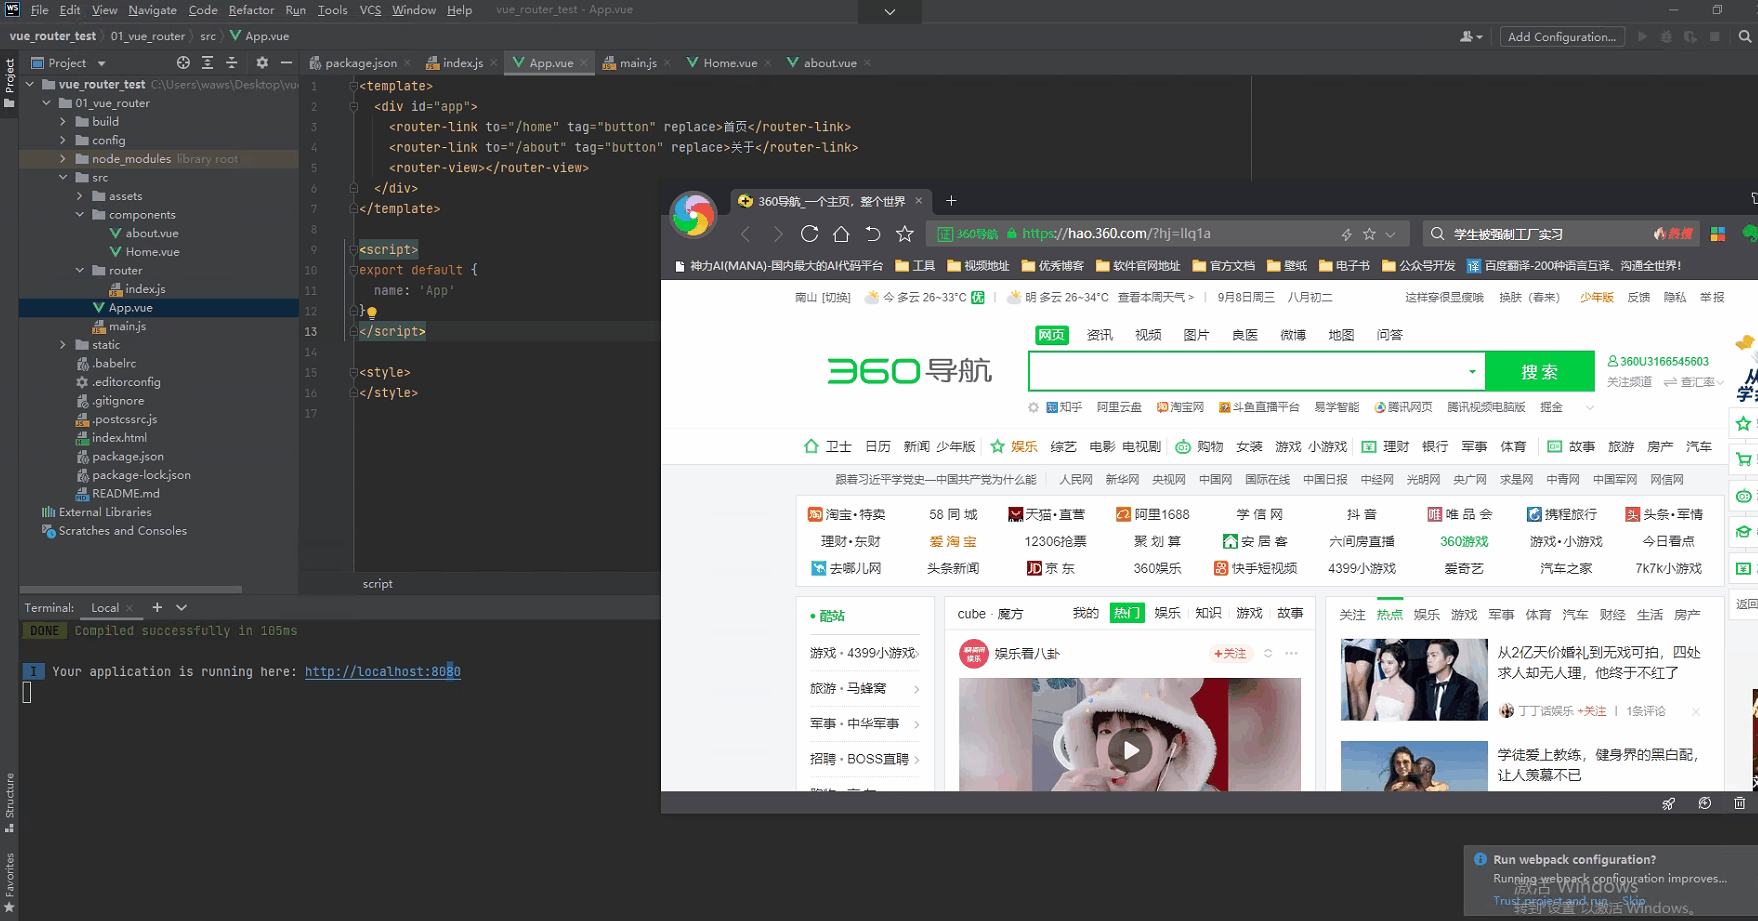The image size is (1758, 921).
Task: Close the 360导航 browser tab
Action: click(x=919, y=201)
